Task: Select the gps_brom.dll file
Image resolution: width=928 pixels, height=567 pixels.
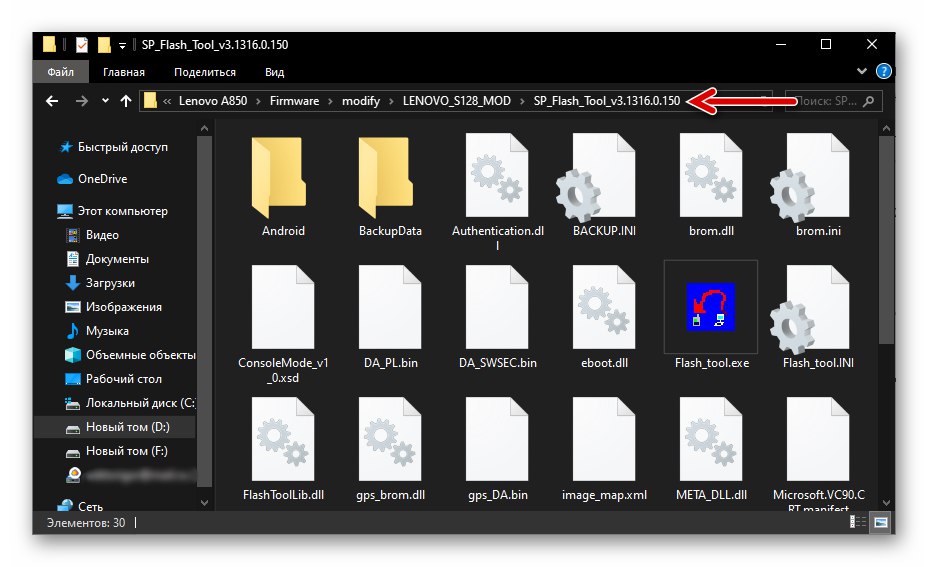Action: point(390,450)
